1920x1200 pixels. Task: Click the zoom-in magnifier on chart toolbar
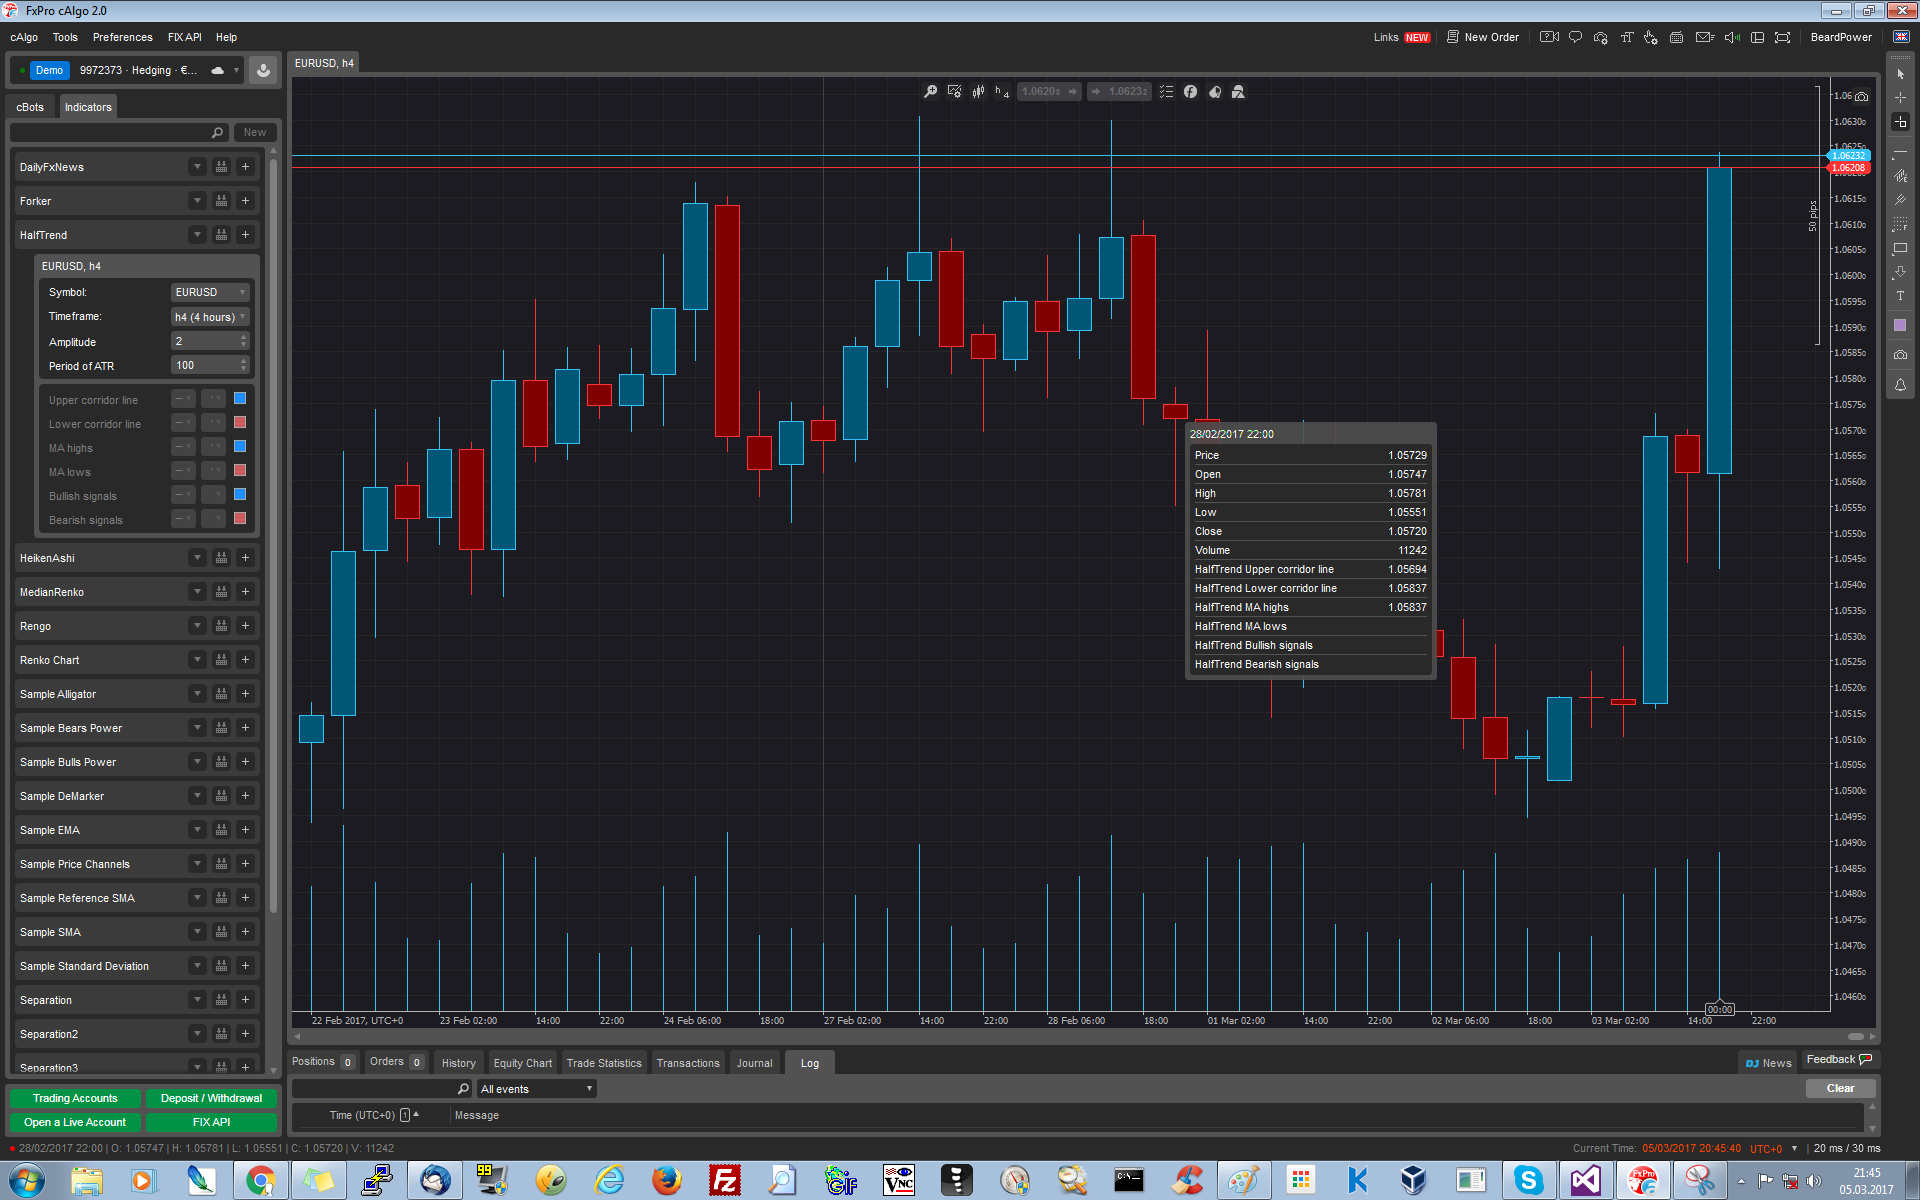tap(930, 91)
